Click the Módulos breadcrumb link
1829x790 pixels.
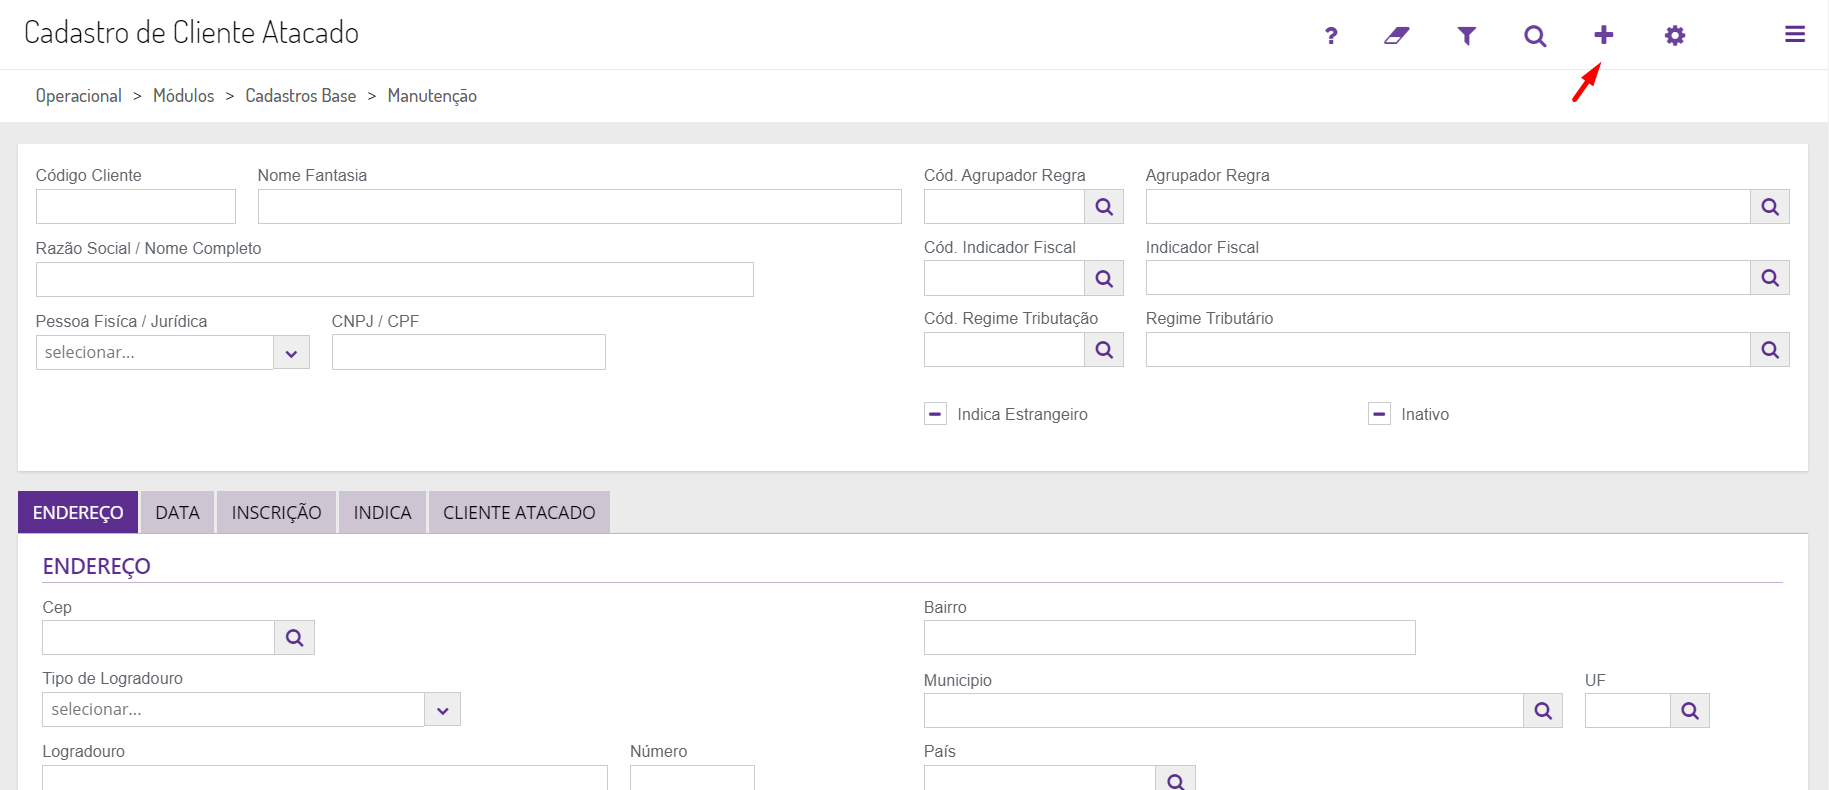(x=183, y=96)
